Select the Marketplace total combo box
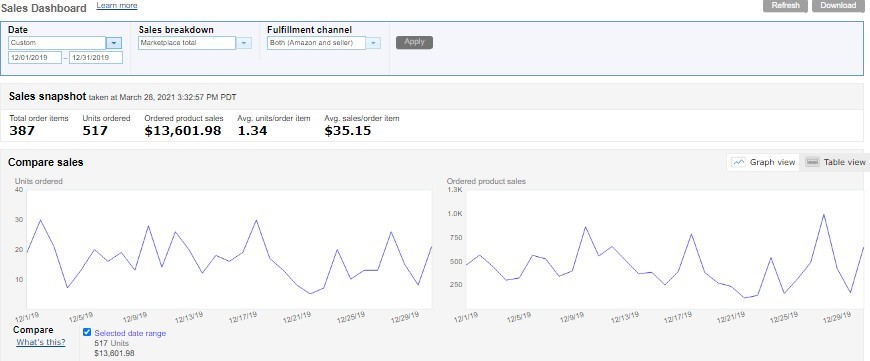Image resolution: width=870 pixels, height=361 pixels. click(187, 43)
